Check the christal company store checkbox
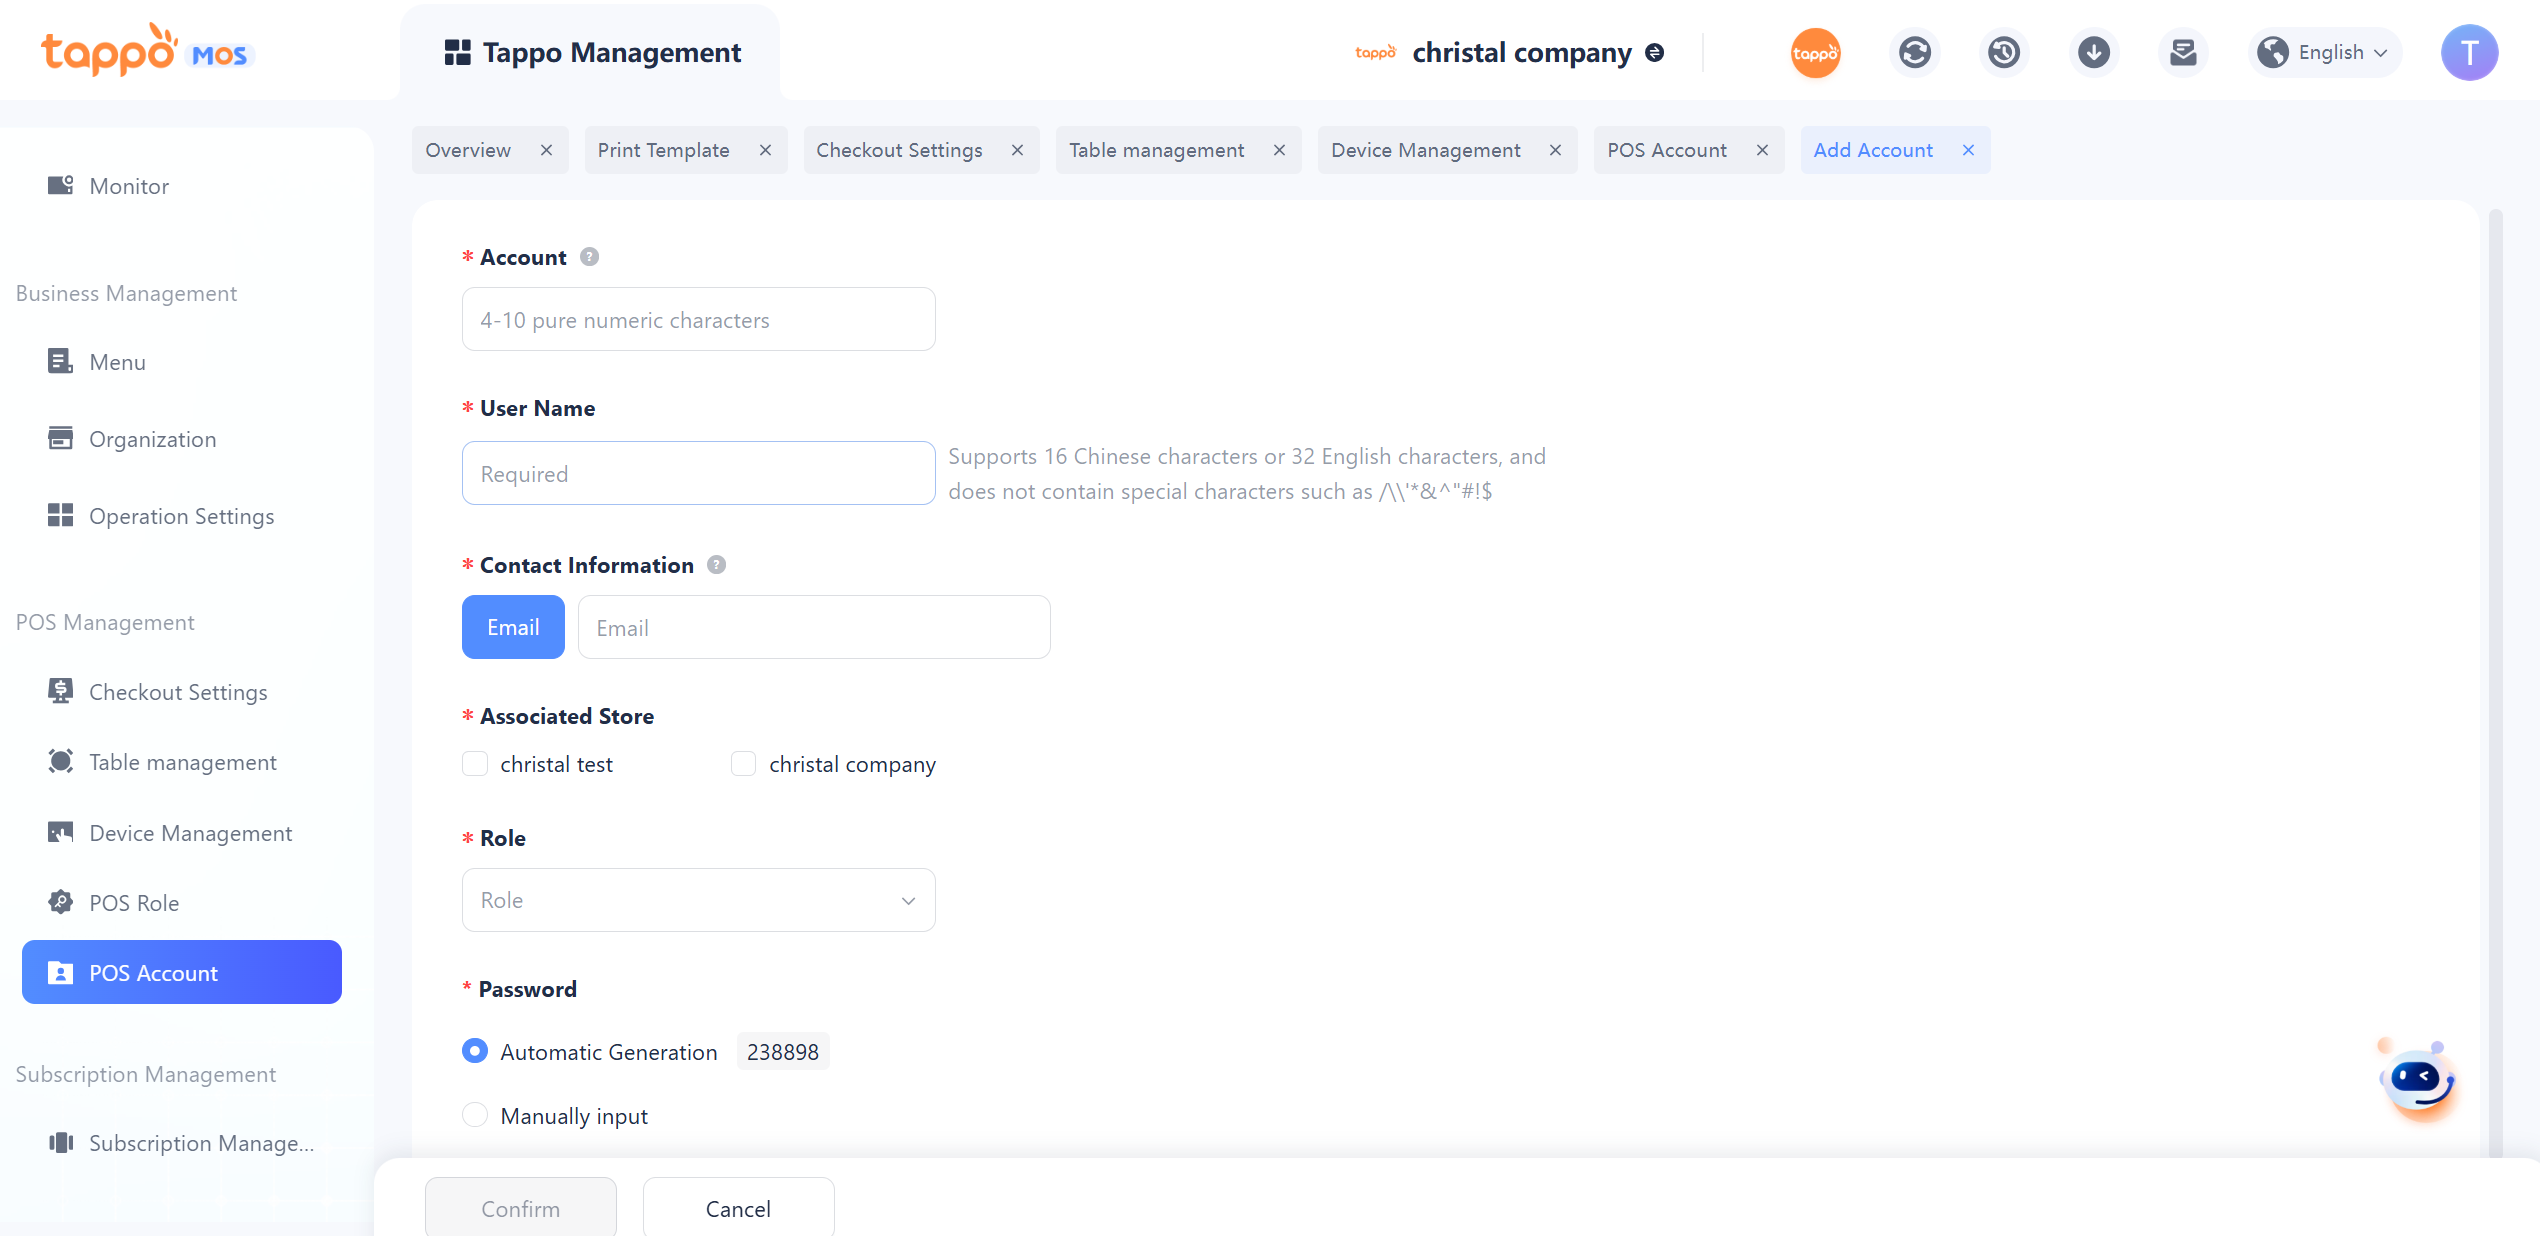The width and height of the screenshot is (2540, 1236). pos(743,764)
